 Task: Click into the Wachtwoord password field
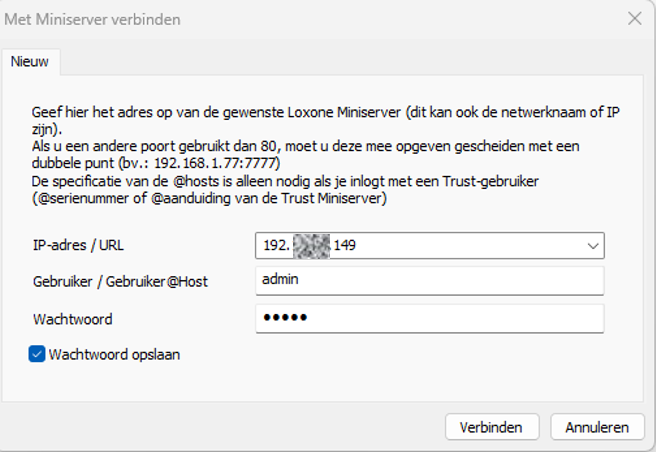(430, 318)
